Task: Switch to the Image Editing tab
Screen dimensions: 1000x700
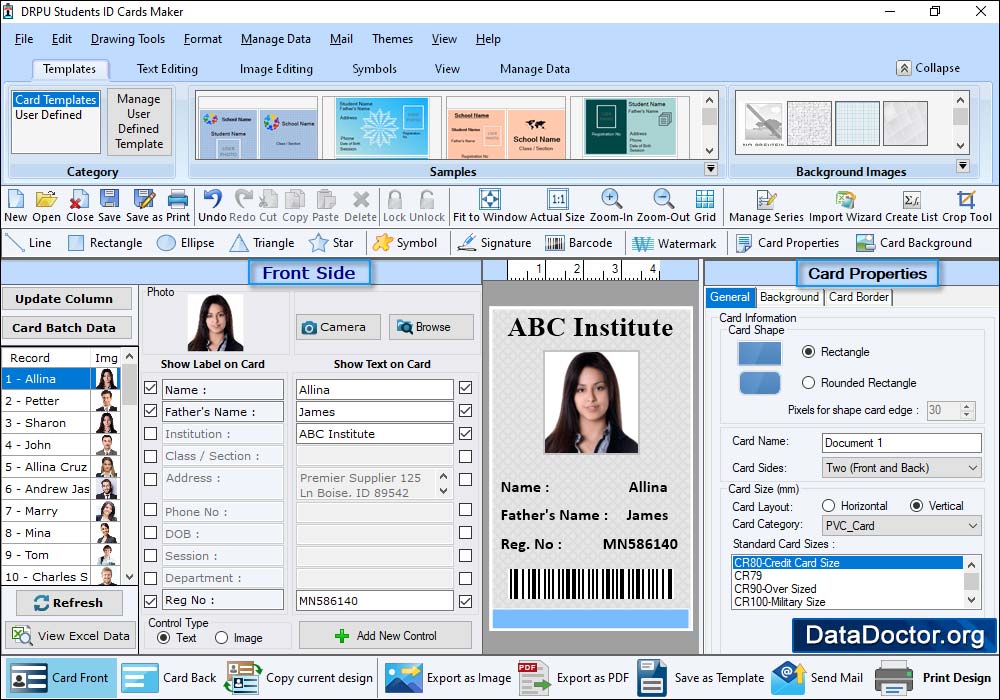Action: pos(276,69)
